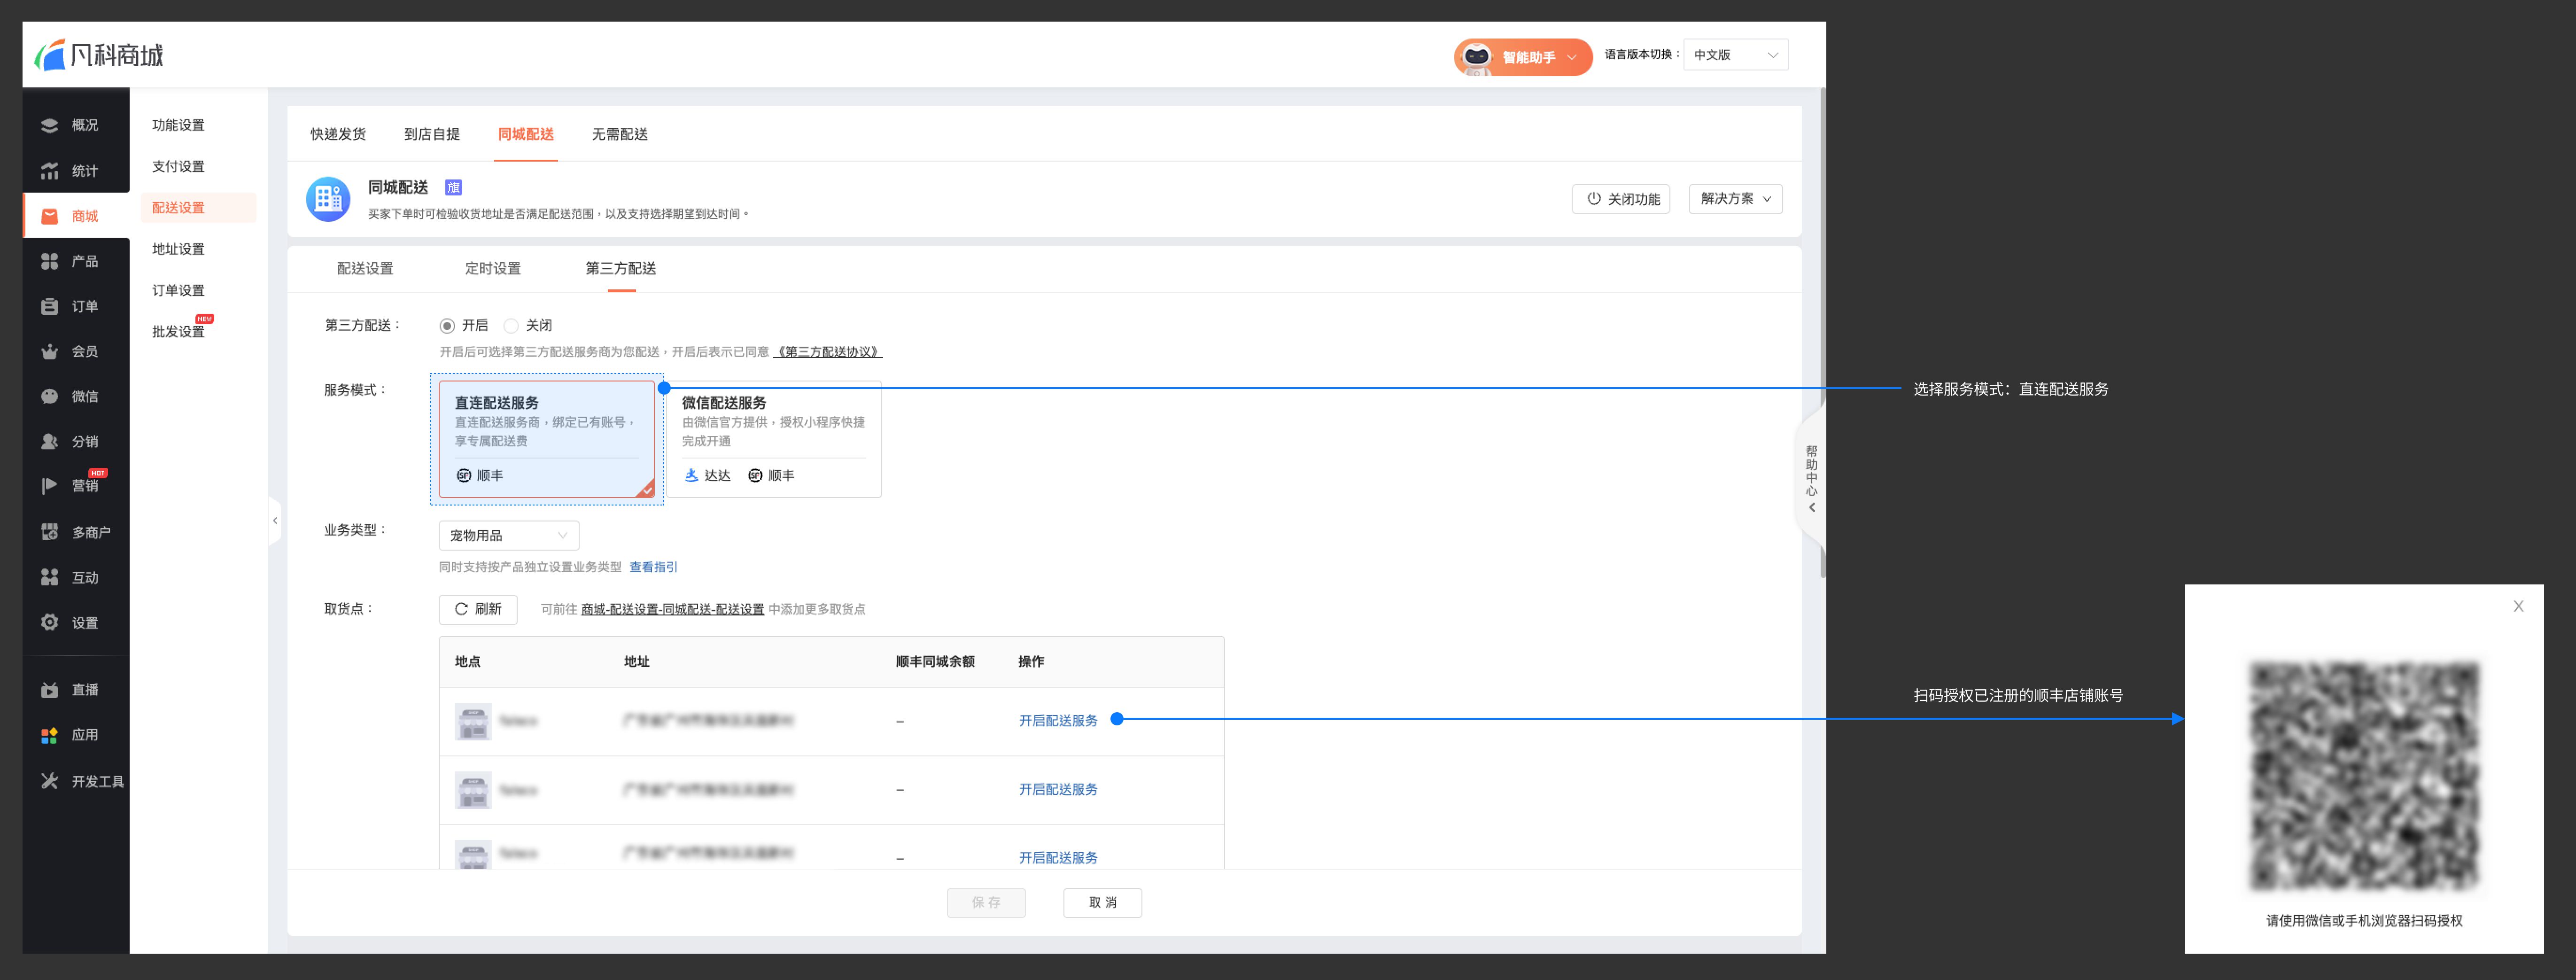Open the 产品 products sidebar icon
2576x980 pixels.
[x=49, y=261]
